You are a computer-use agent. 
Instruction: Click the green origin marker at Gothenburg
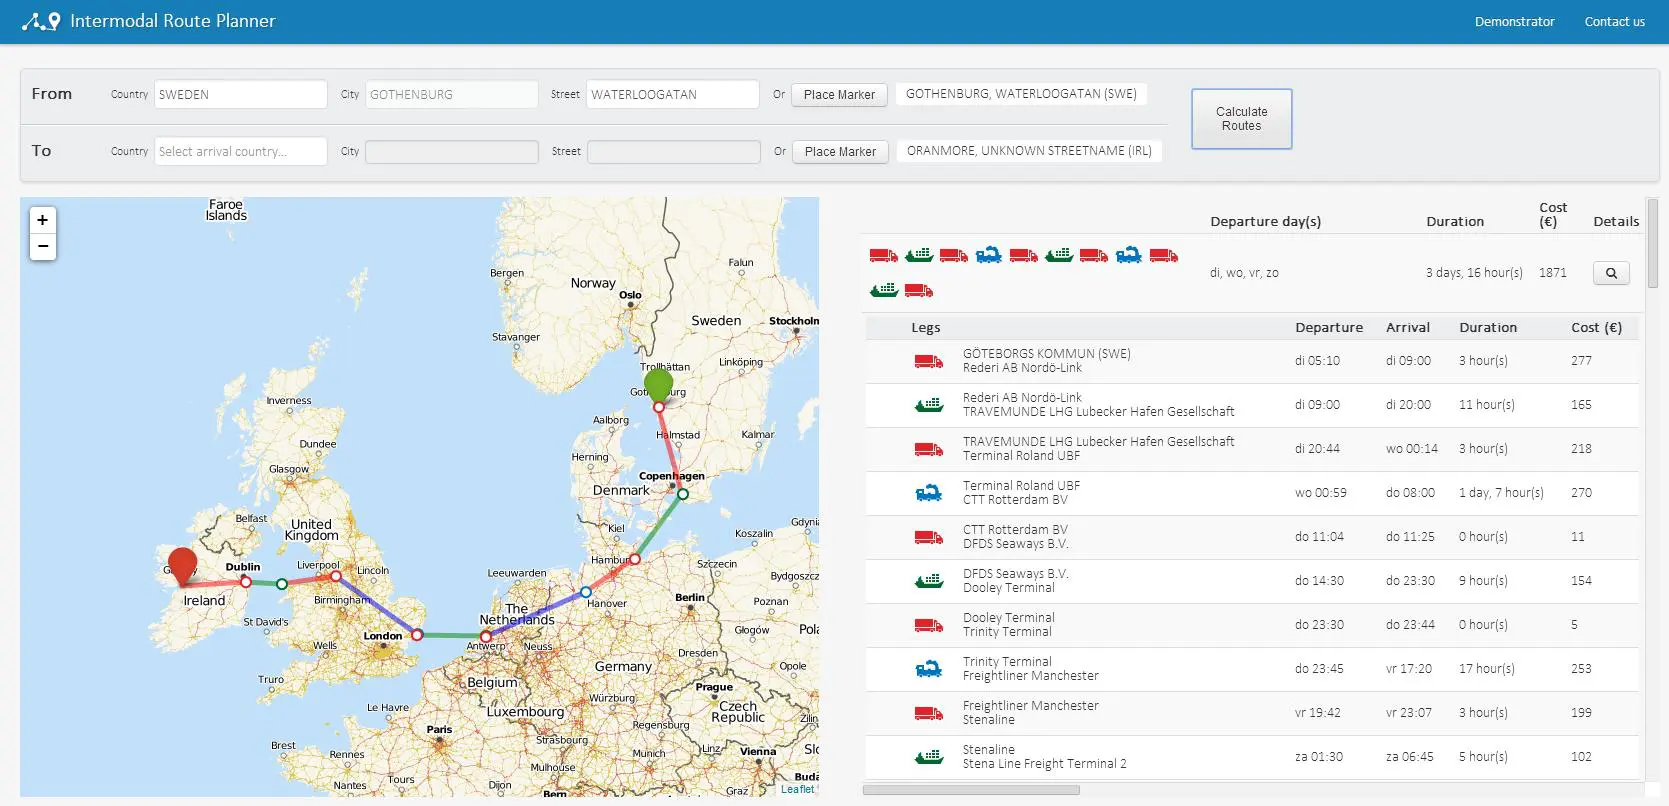[658, 384]
